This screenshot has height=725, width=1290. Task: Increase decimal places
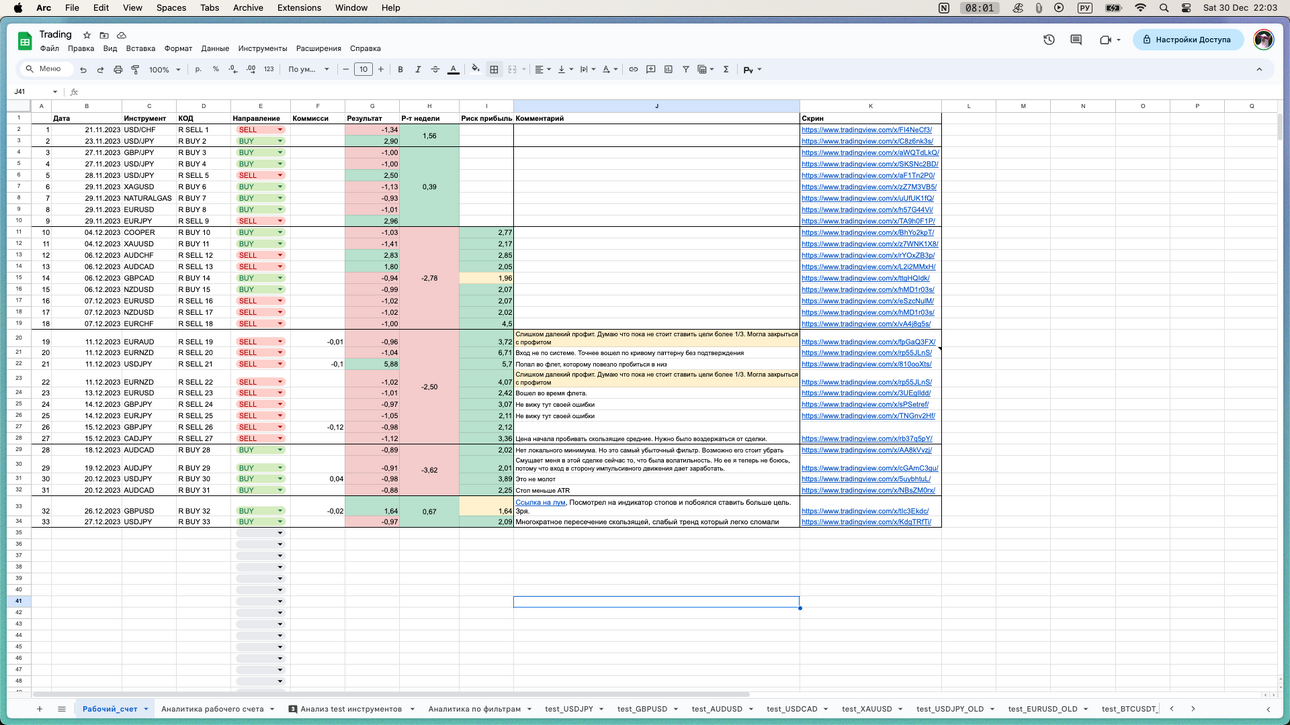[250, 70]
